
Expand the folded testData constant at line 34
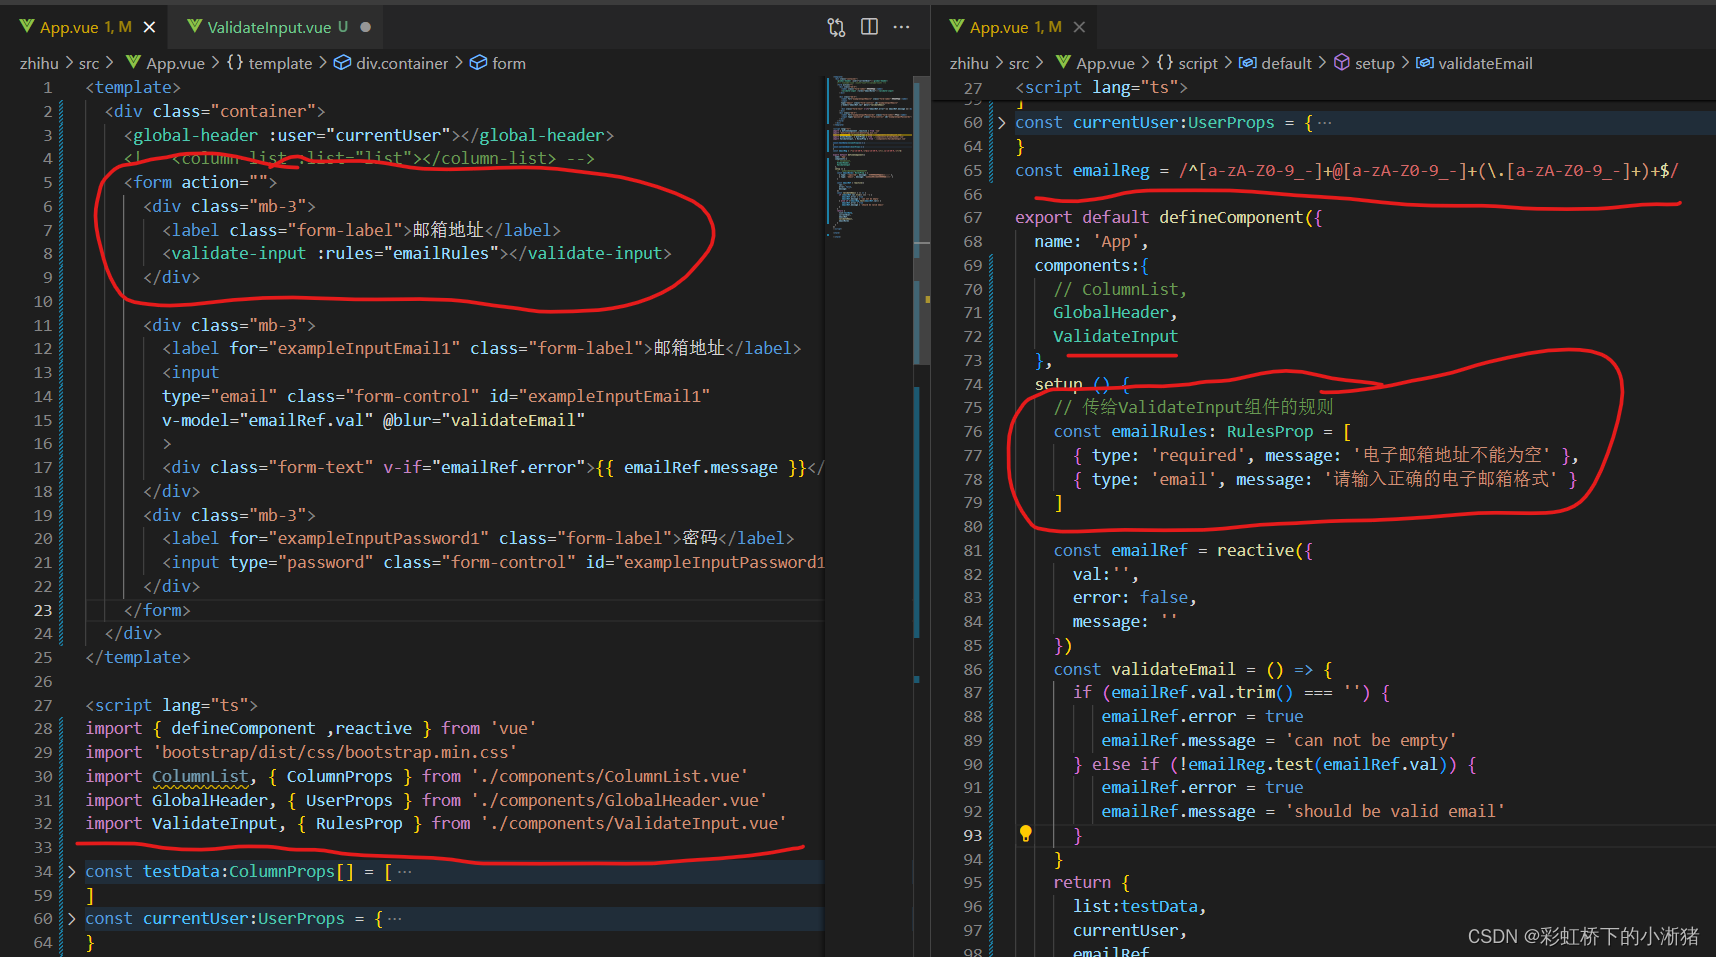click(70, 871)
